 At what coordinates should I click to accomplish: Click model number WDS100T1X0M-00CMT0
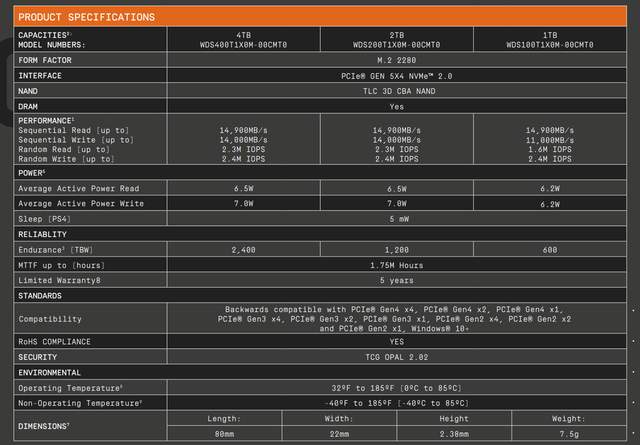pos(550,45)
